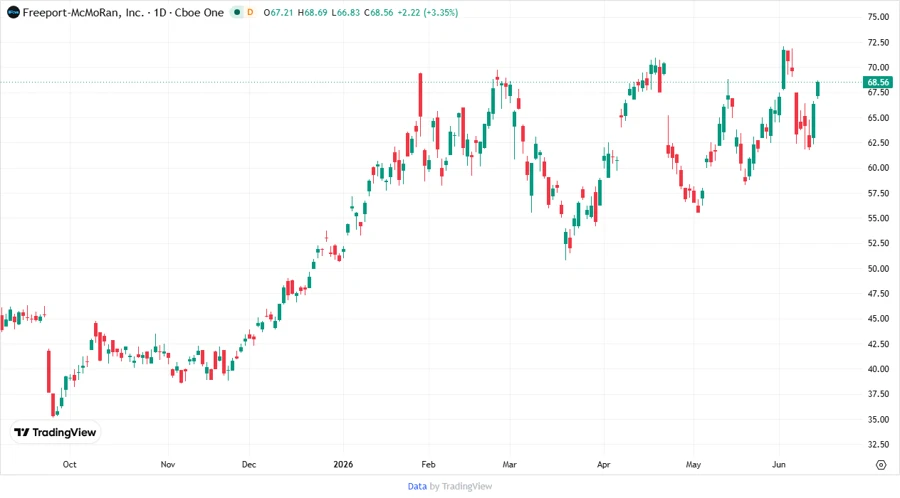Viewport: 900px width, 498px height.
Task: Click the 62.50 price axis label
Action: click(878, 143)
